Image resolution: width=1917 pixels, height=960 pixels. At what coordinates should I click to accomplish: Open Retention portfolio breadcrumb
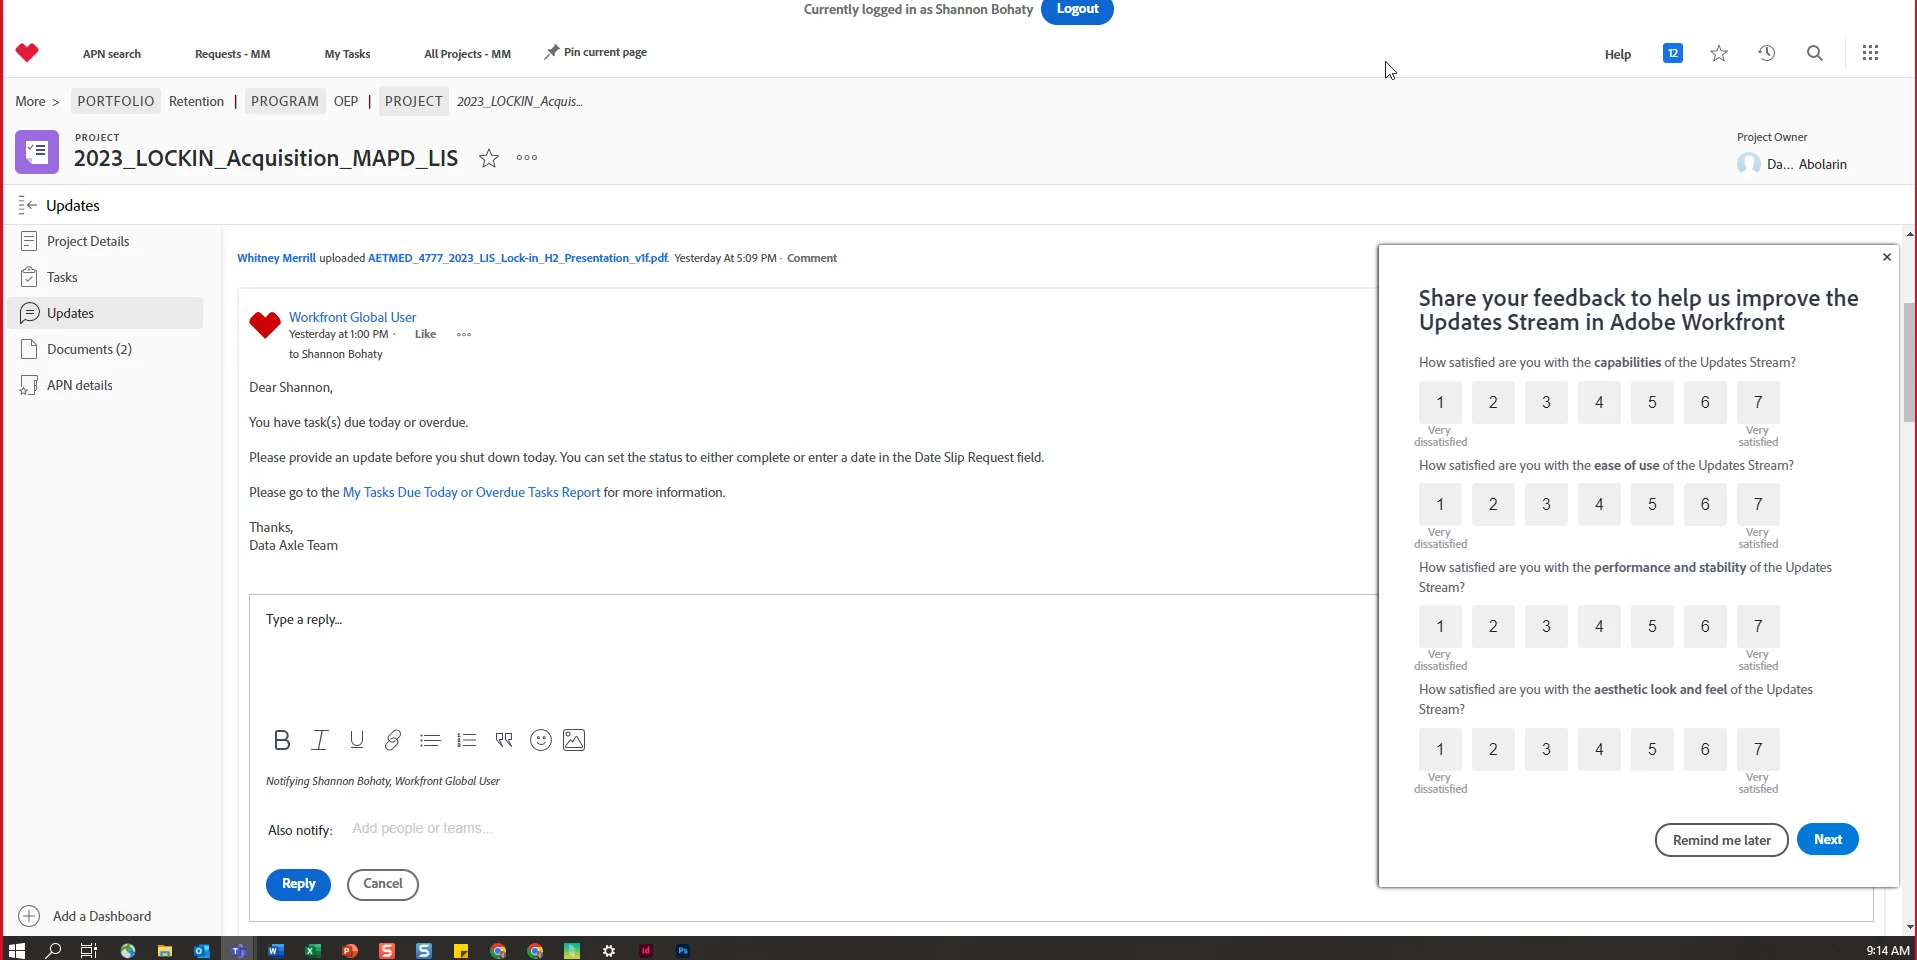pos(196,101)
